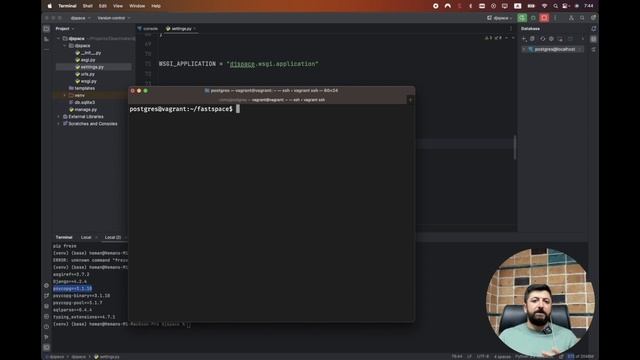Open the Shell menu

[x=88, y=6]
